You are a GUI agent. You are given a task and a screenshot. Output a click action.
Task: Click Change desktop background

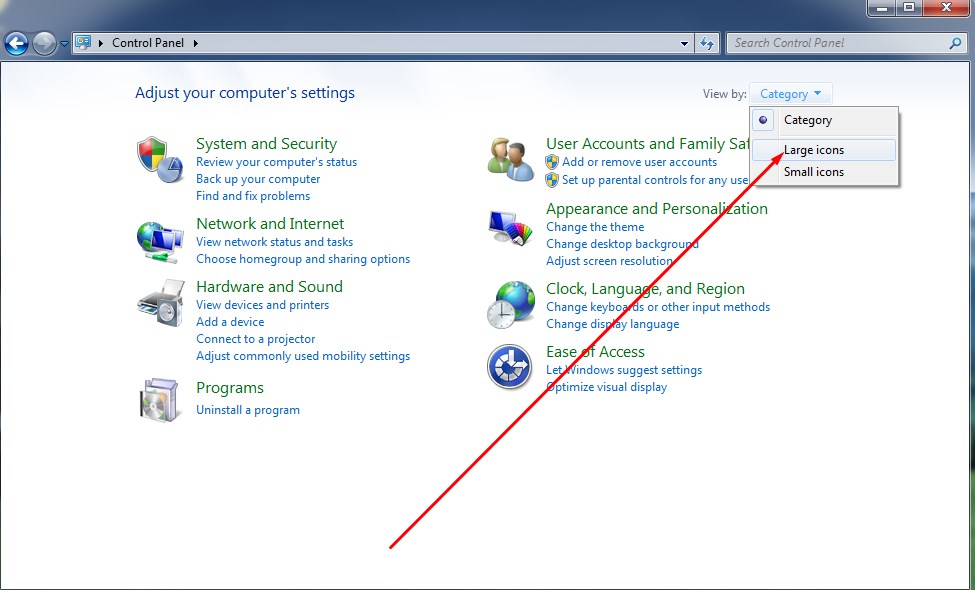(622, 244)
